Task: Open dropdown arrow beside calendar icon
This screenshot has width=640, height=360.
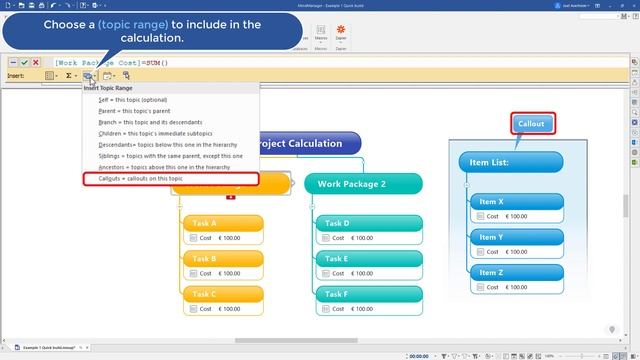Action: pos(114,76)
